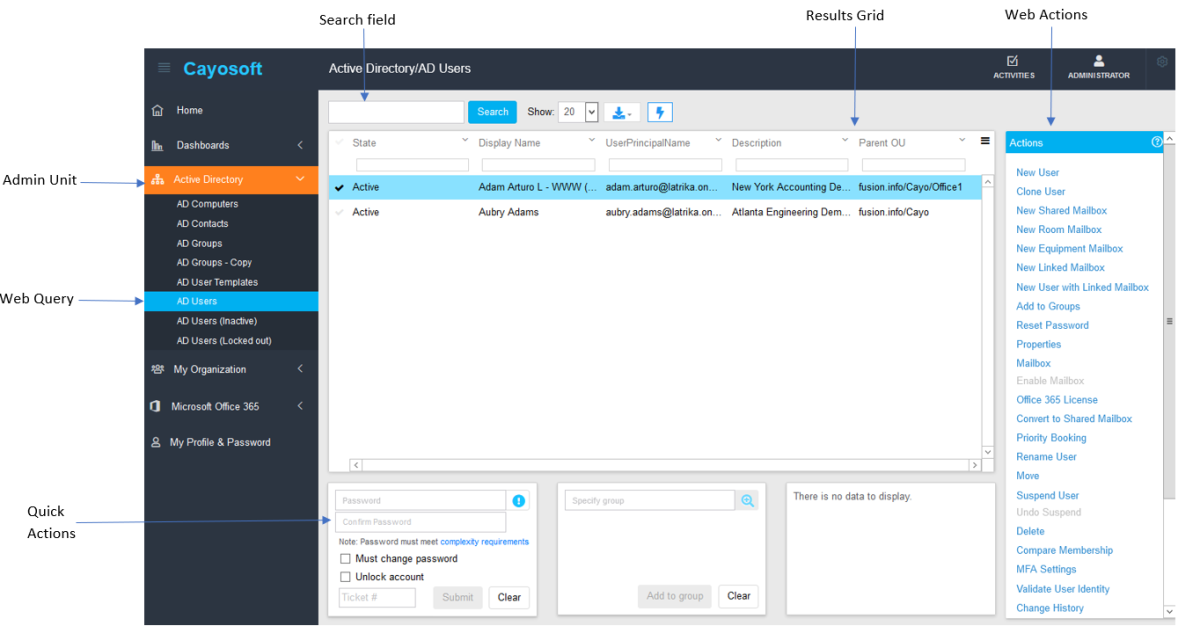
Task: Open the Actions panel help icon
Action: pyautogui.click(x=1156, y=142)
